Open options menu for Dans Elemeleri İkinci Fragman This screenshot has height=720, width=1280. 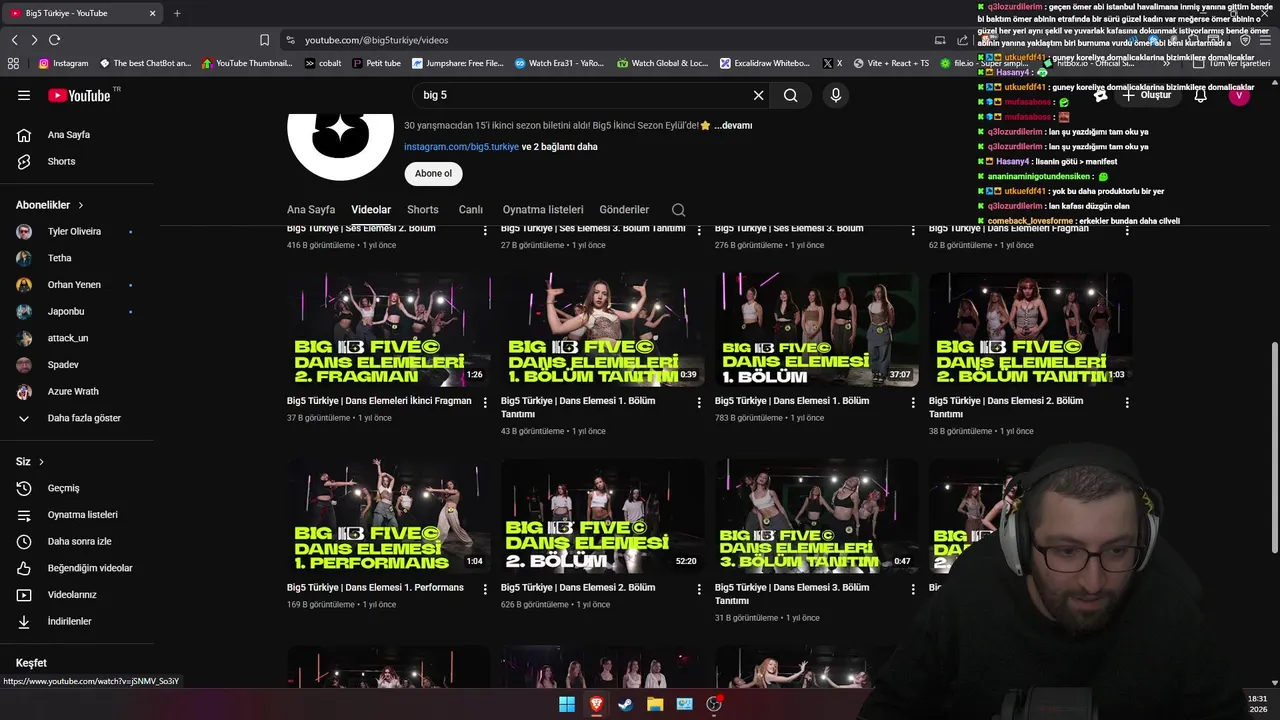485,403
